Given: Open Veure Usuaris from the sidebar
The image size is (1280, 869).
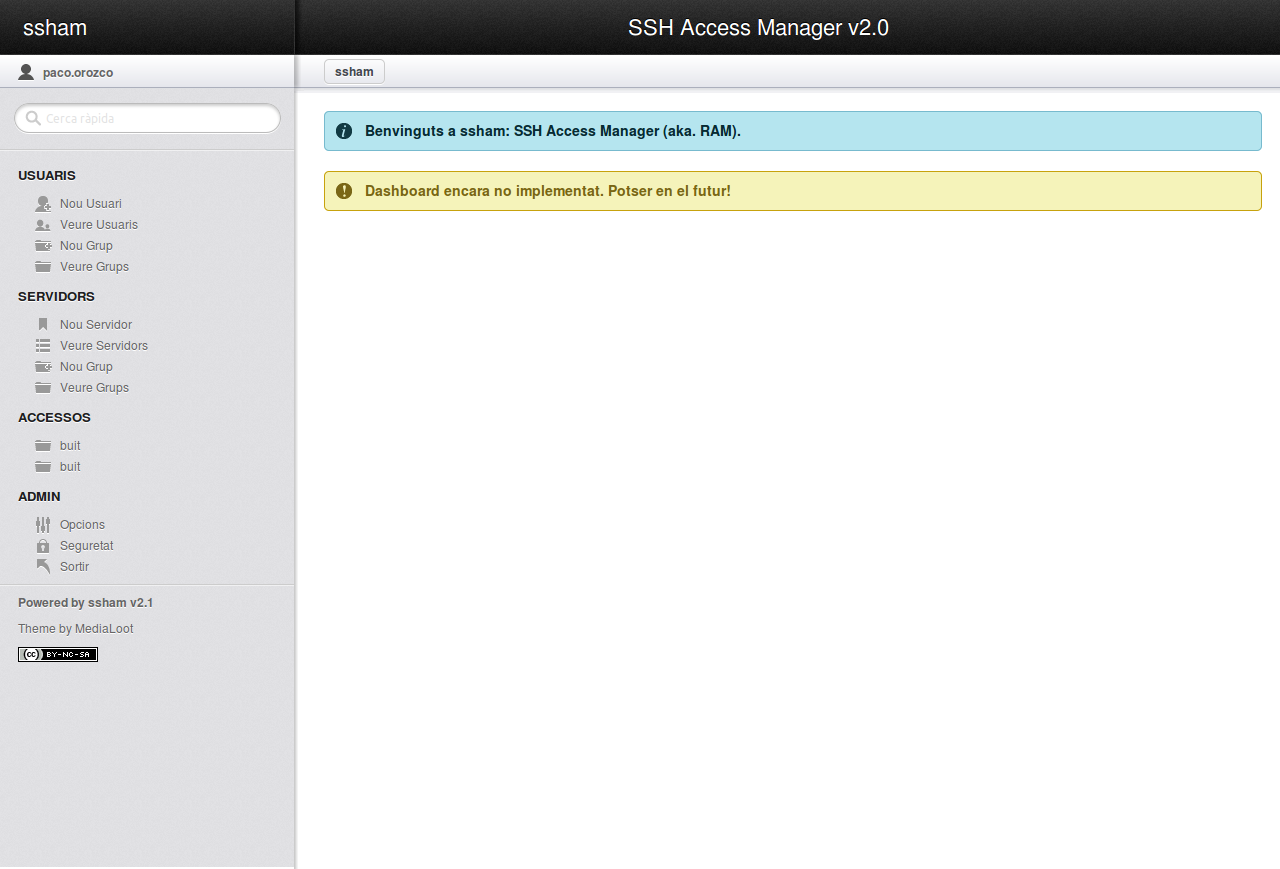Looking at the screenshot, I should pos(100,224).
